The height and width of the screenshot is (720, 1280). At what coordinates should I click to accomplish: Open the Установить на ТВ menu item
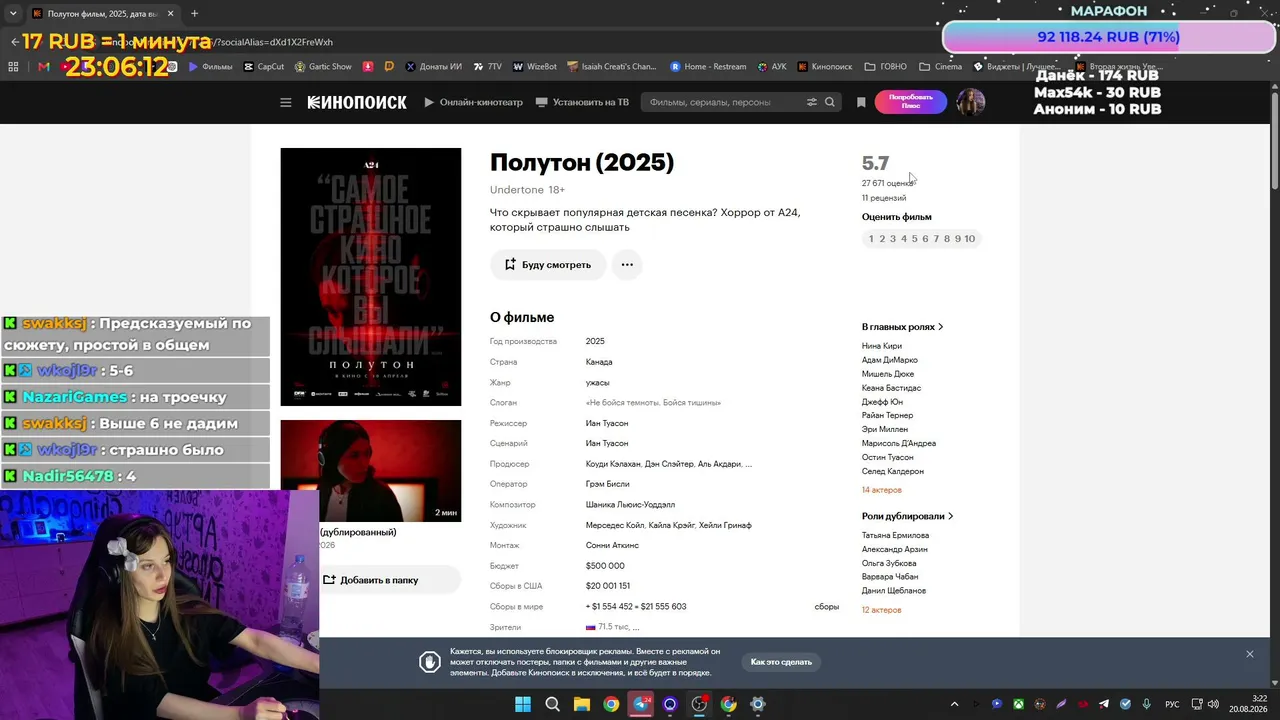tap(583, 102)
